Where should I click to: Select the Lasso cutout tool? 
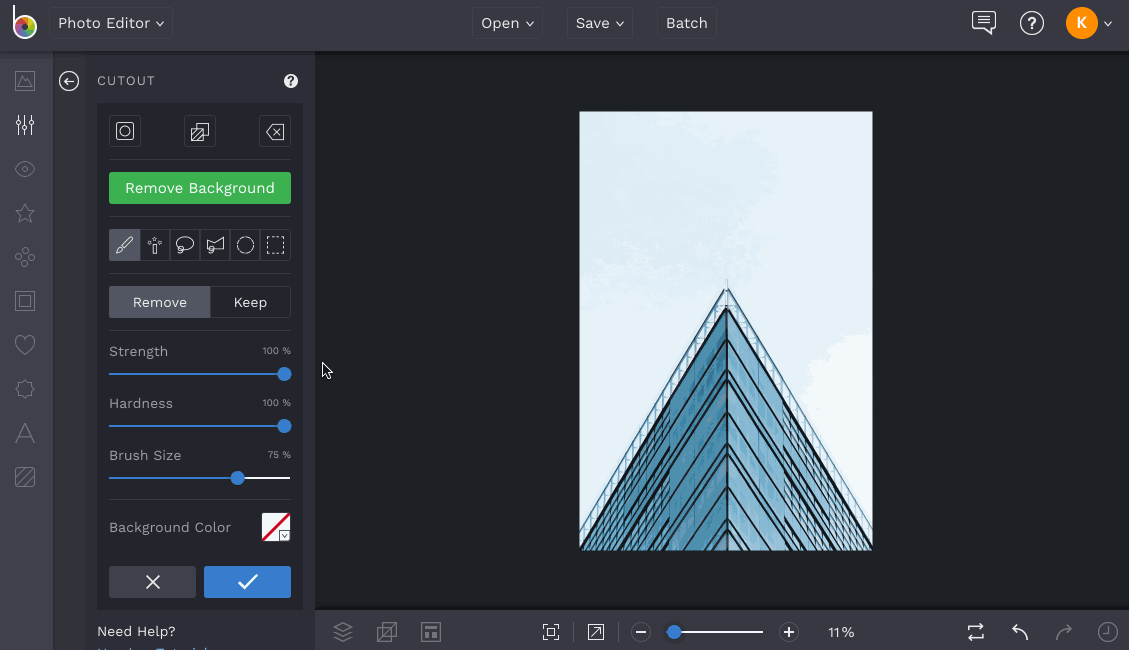coord(185,245)
